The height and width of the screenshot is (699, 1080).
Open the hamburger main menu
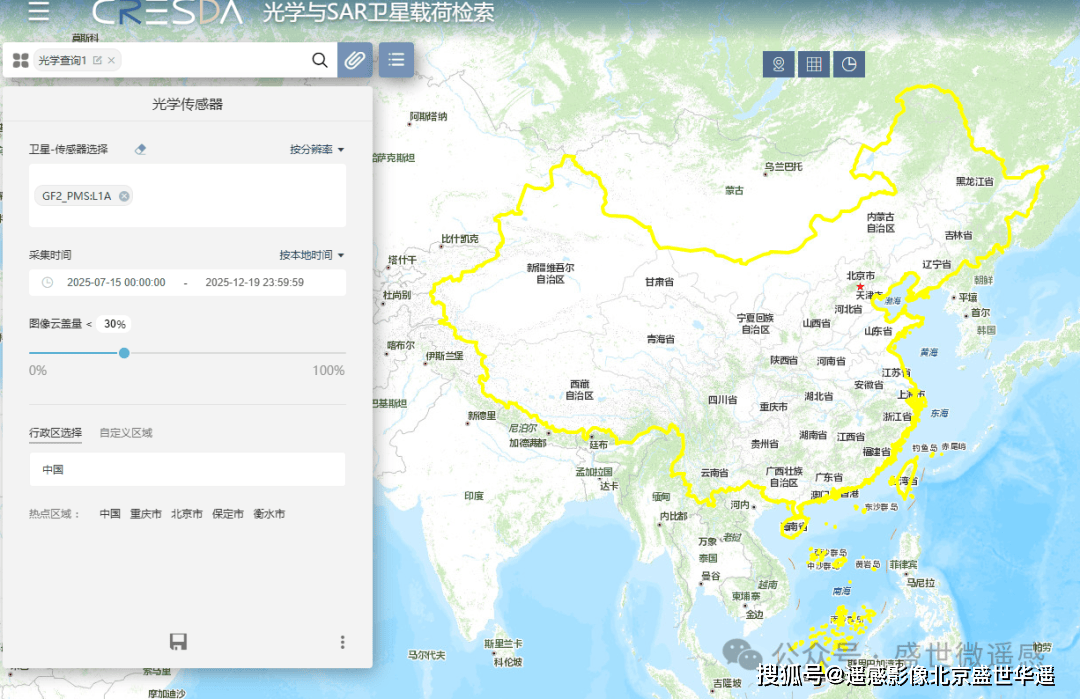tap(39, 11)
